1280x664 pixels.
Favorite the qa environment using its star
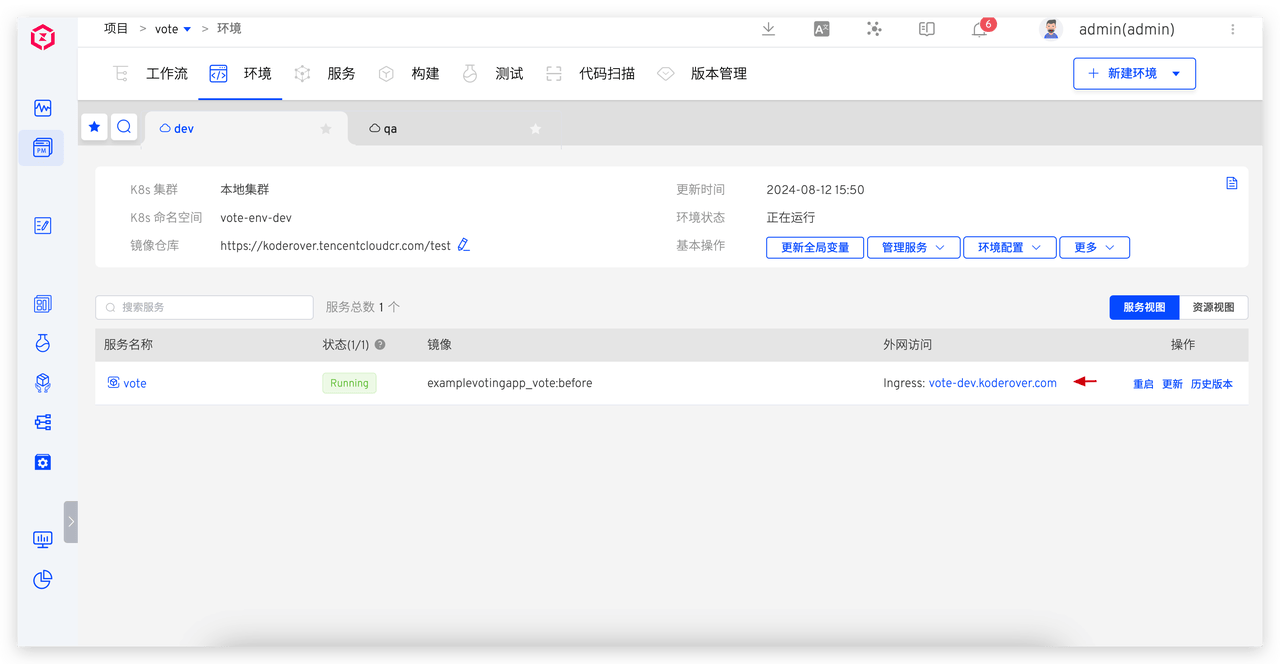535,128
